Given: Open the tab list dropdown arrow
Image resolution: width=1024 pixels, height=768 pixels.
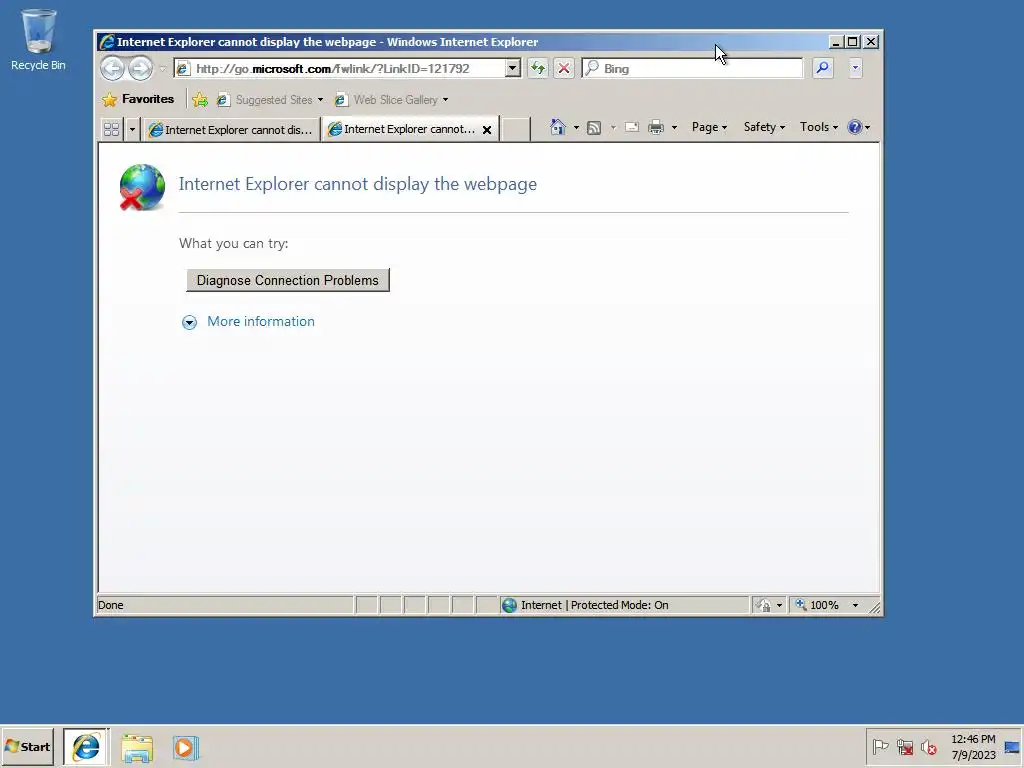Looking at the screenshot, I should (132, 129).
